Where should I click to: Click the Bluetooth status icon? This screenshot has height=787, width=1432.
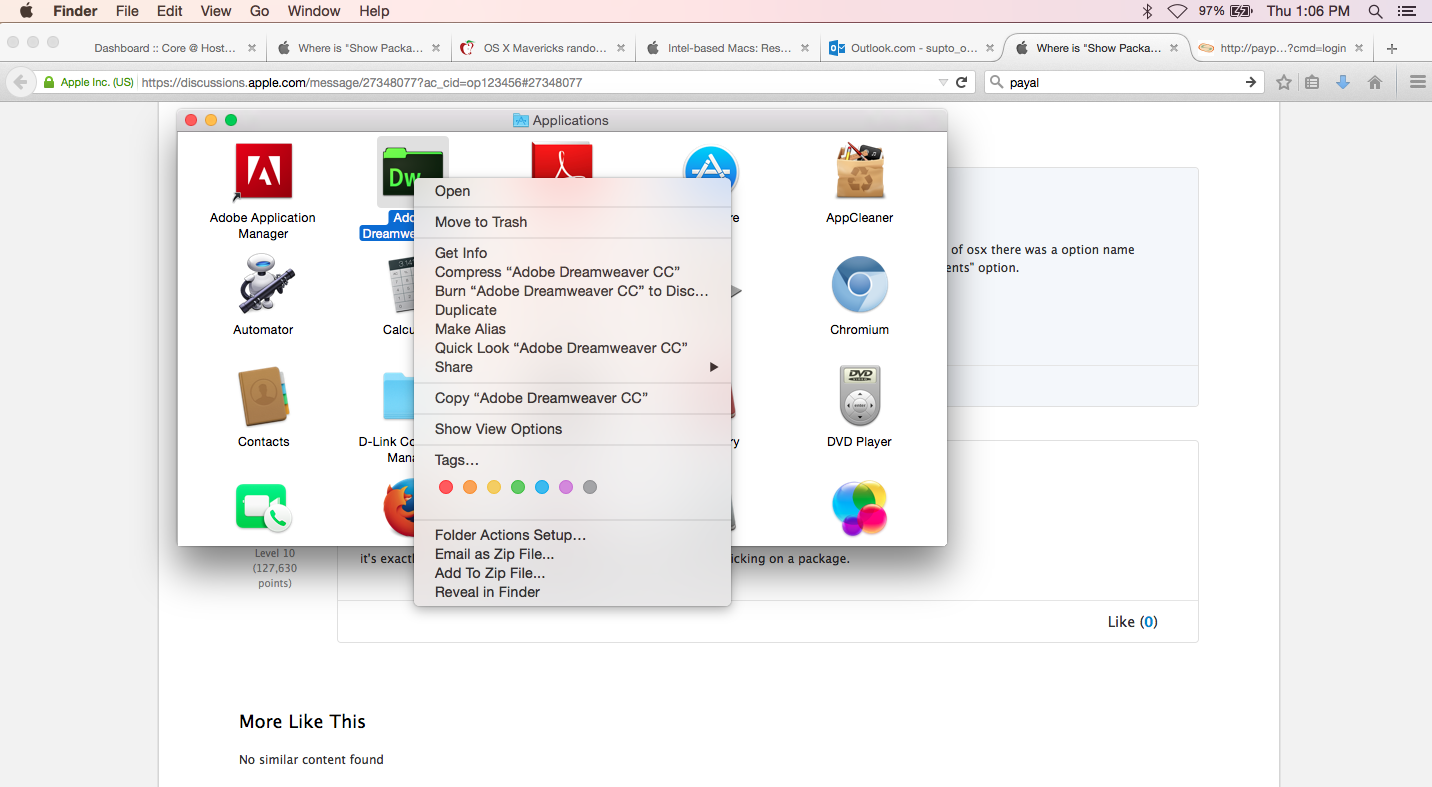(x=1147, y=11)
